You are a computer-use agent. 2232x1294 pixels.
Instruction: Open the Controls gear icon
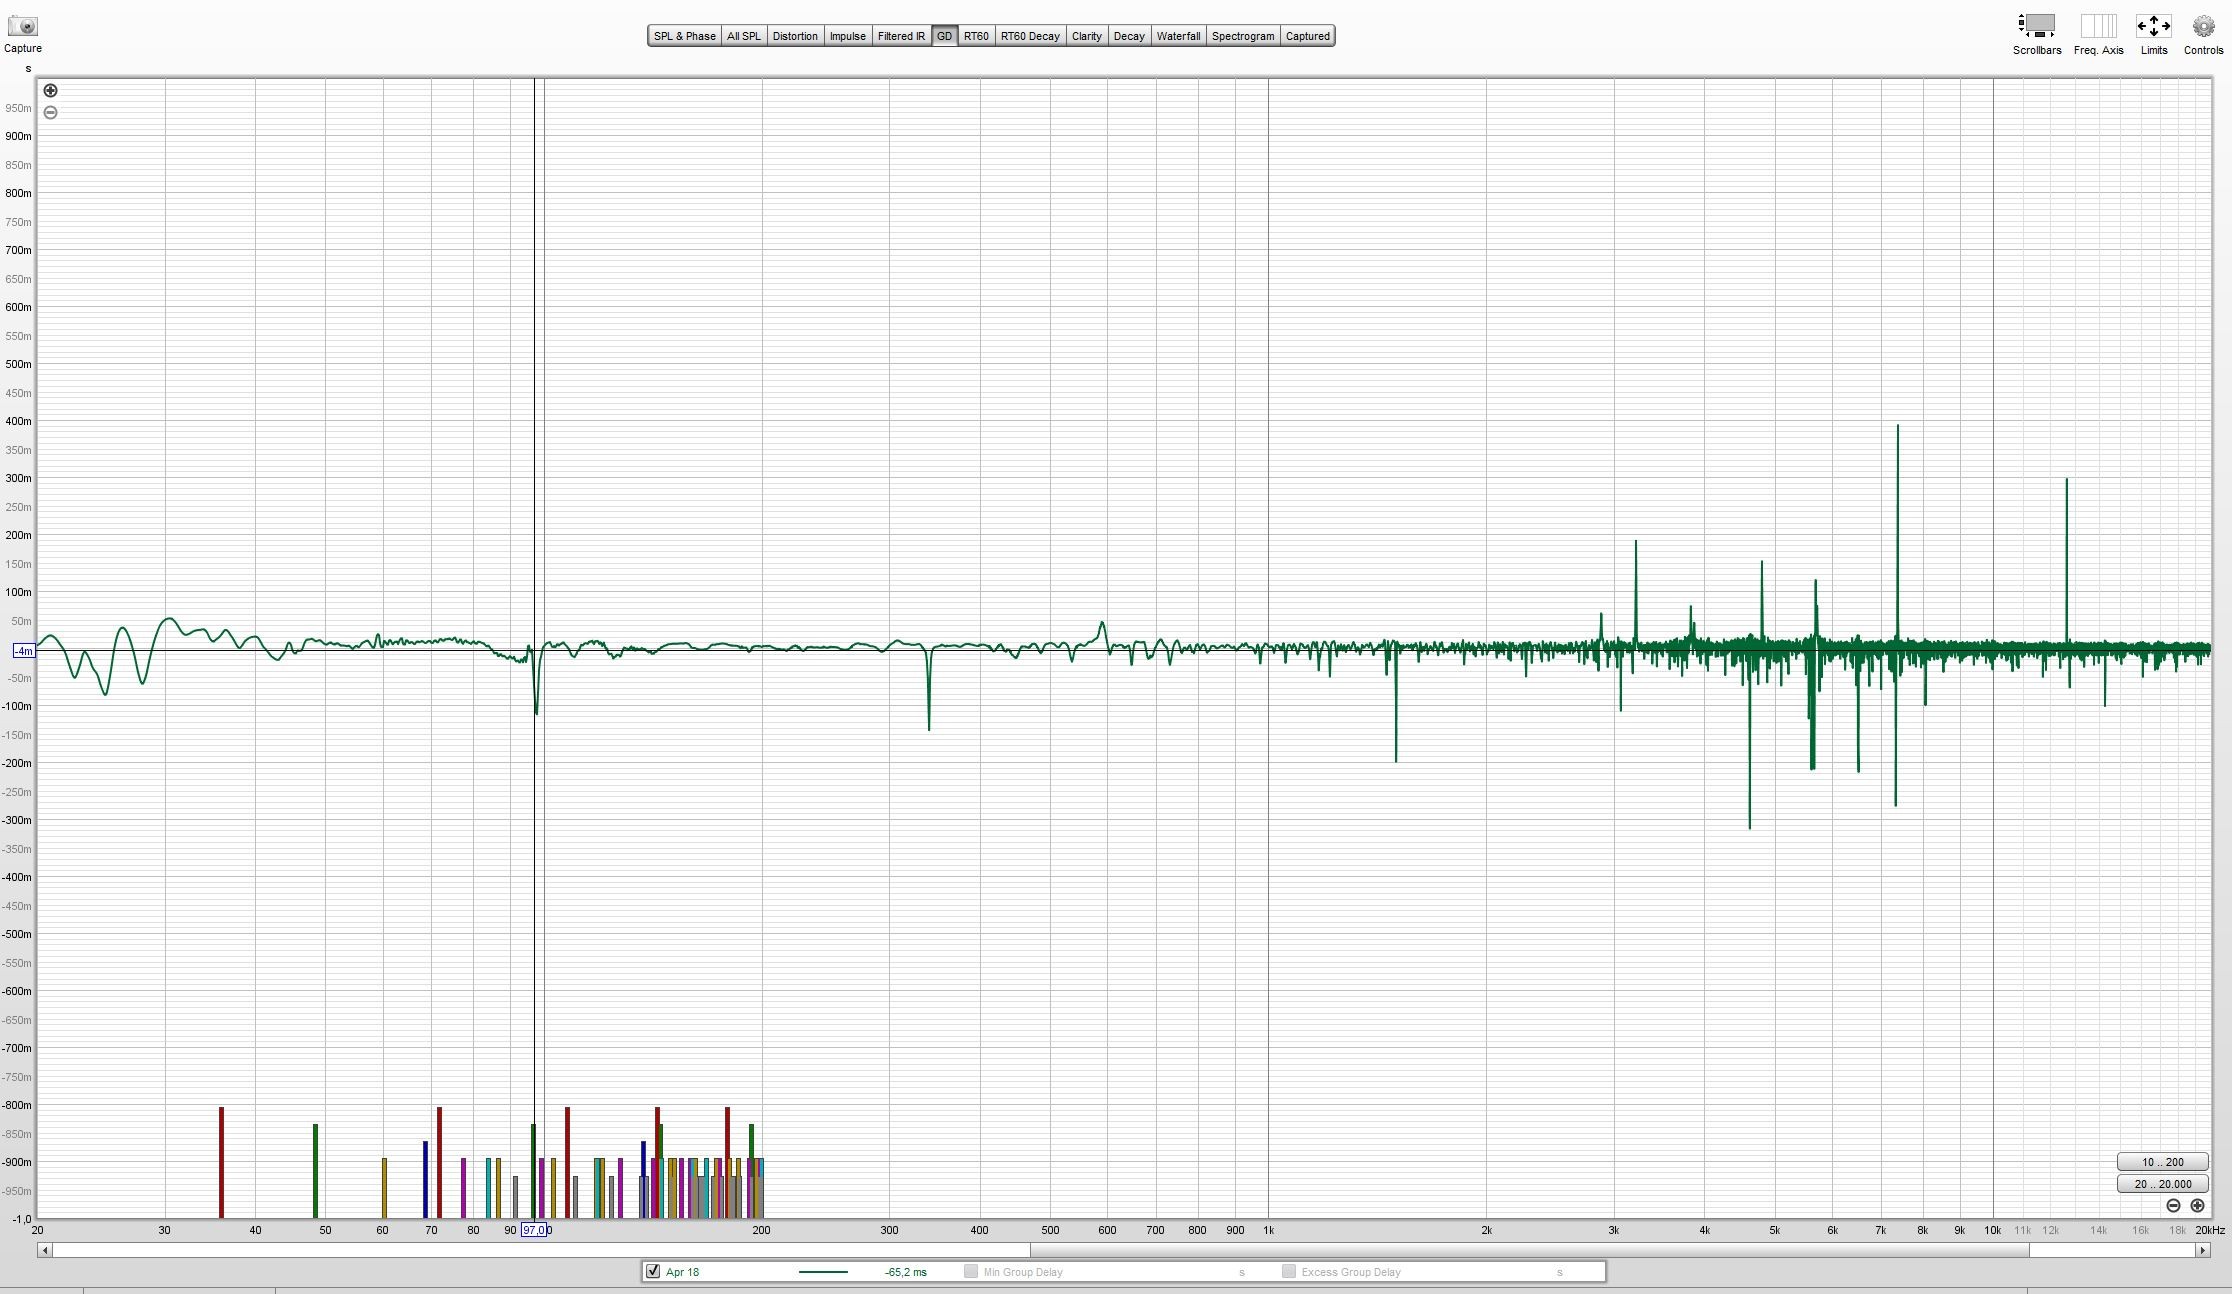[x=2203, y=26]
